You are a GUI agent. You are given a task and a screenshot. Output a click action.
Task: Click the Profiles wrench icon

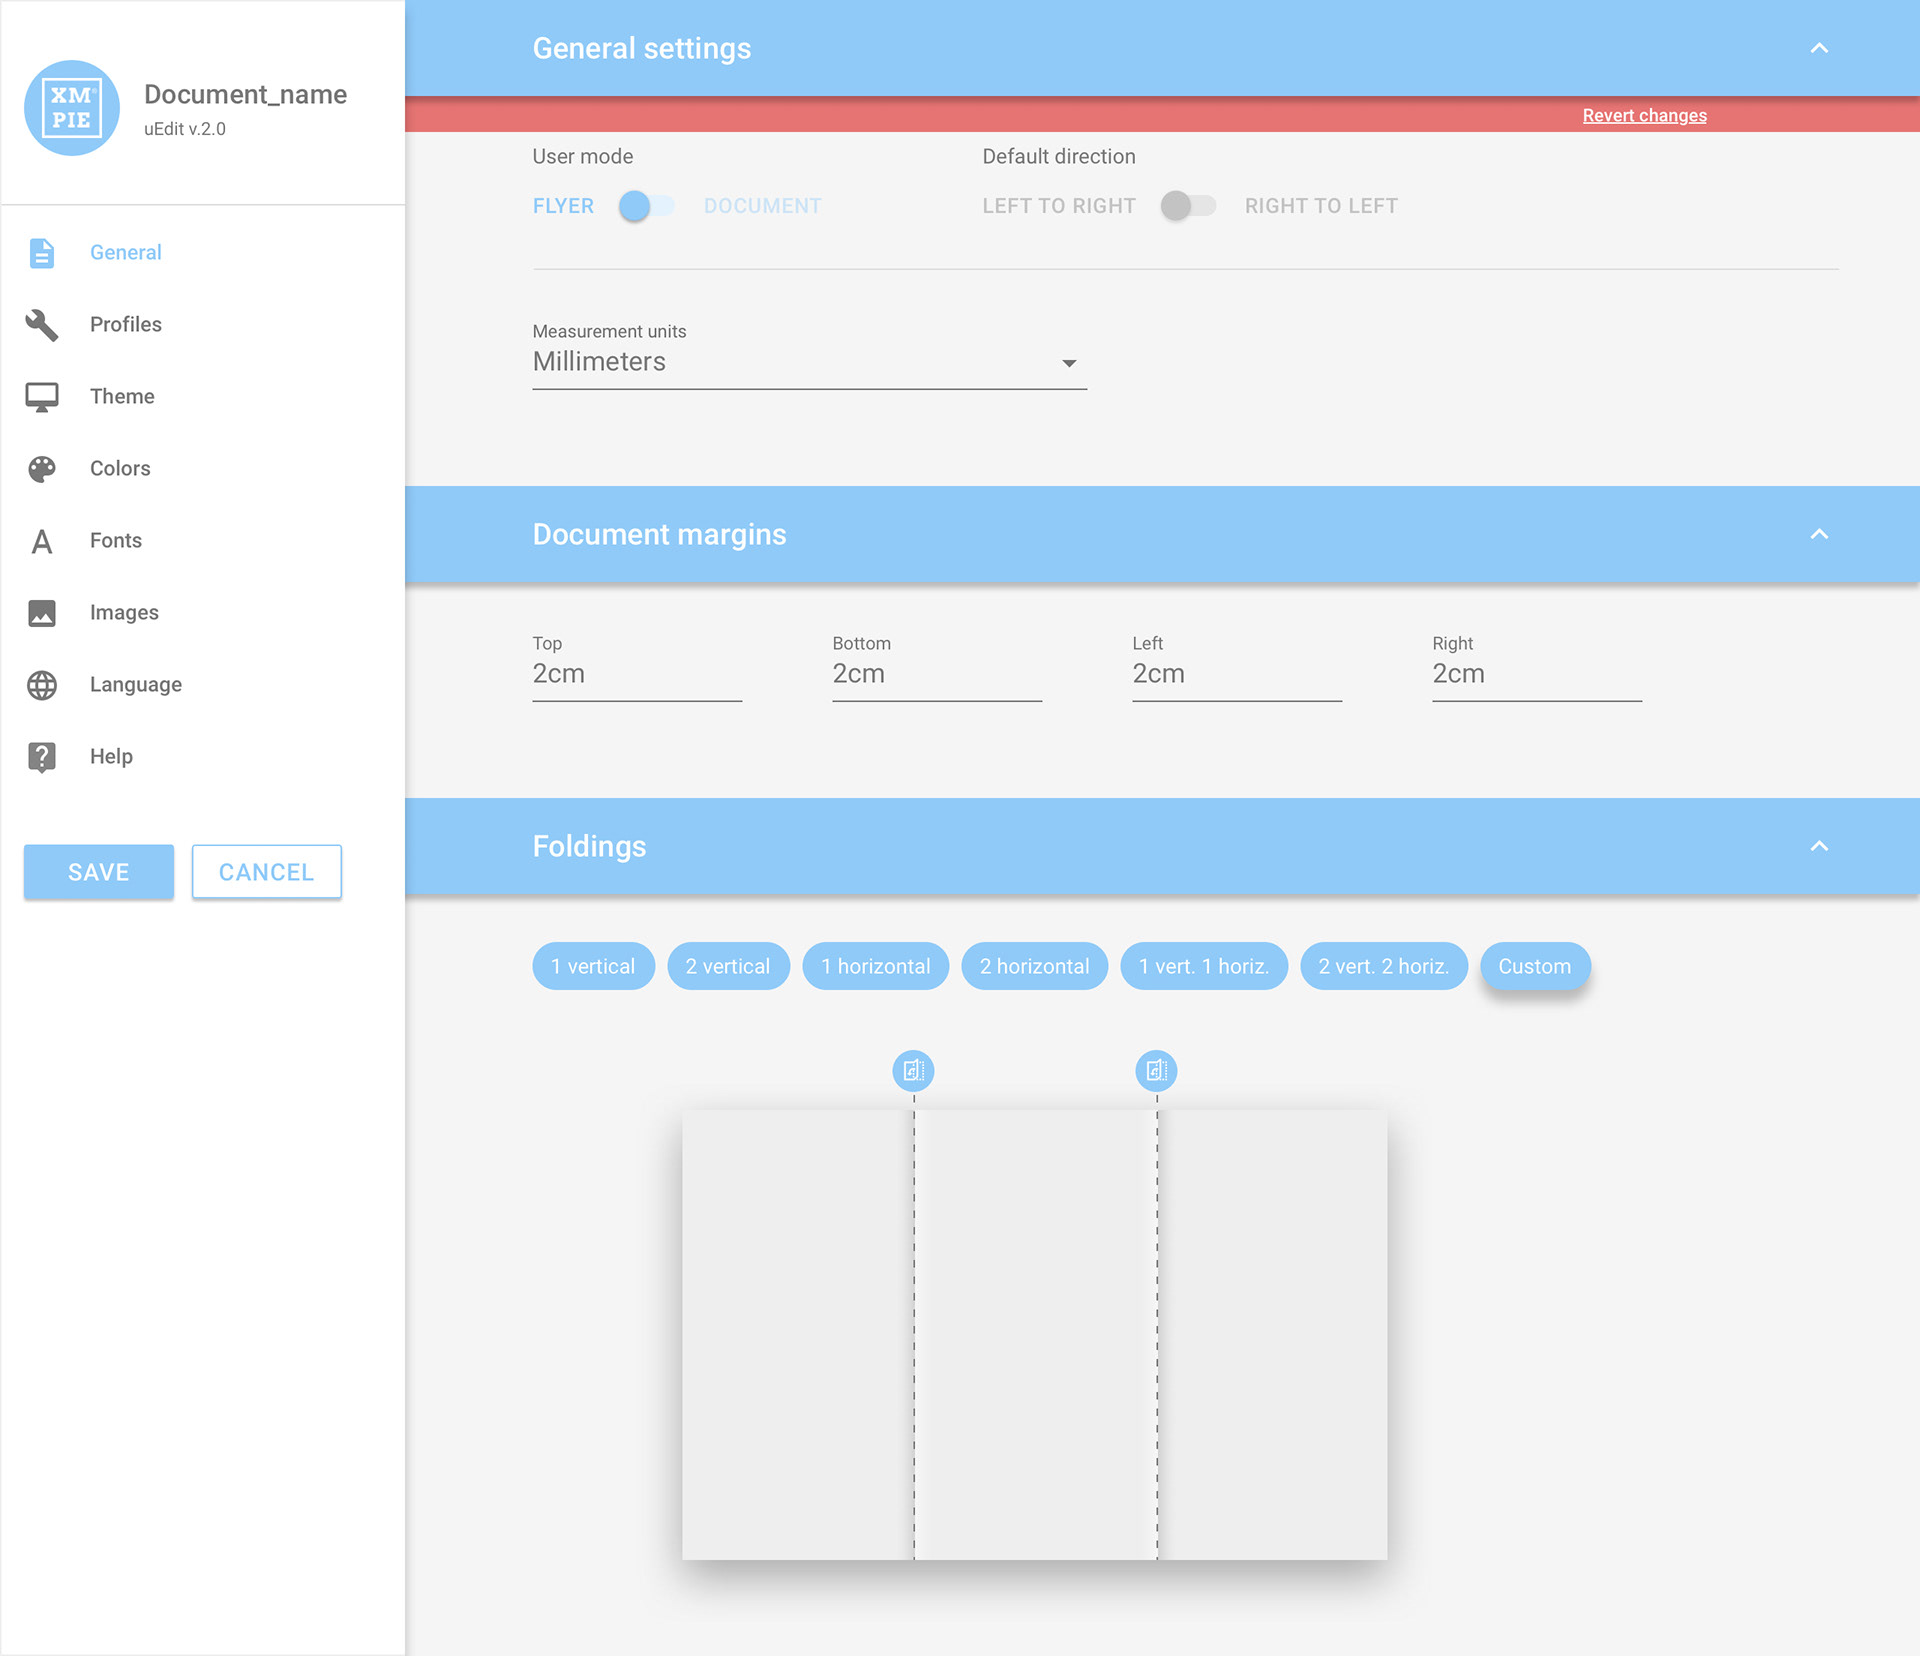42,325
